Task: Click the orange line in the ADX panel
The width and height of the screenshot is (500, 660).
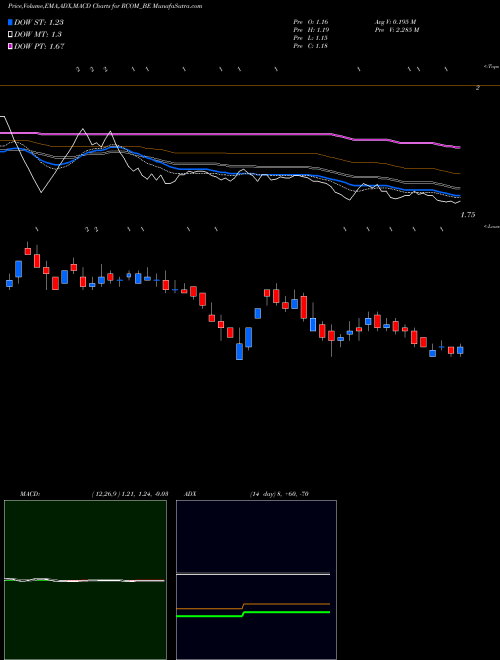Action: click(253, 606)
